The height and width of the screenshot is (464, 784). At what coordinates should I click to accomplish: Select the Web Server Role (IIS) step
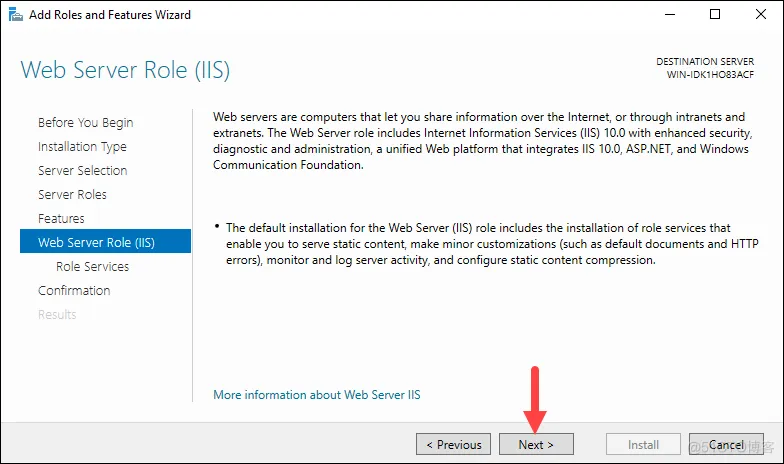pyautogui.click(x=106, y=242)
